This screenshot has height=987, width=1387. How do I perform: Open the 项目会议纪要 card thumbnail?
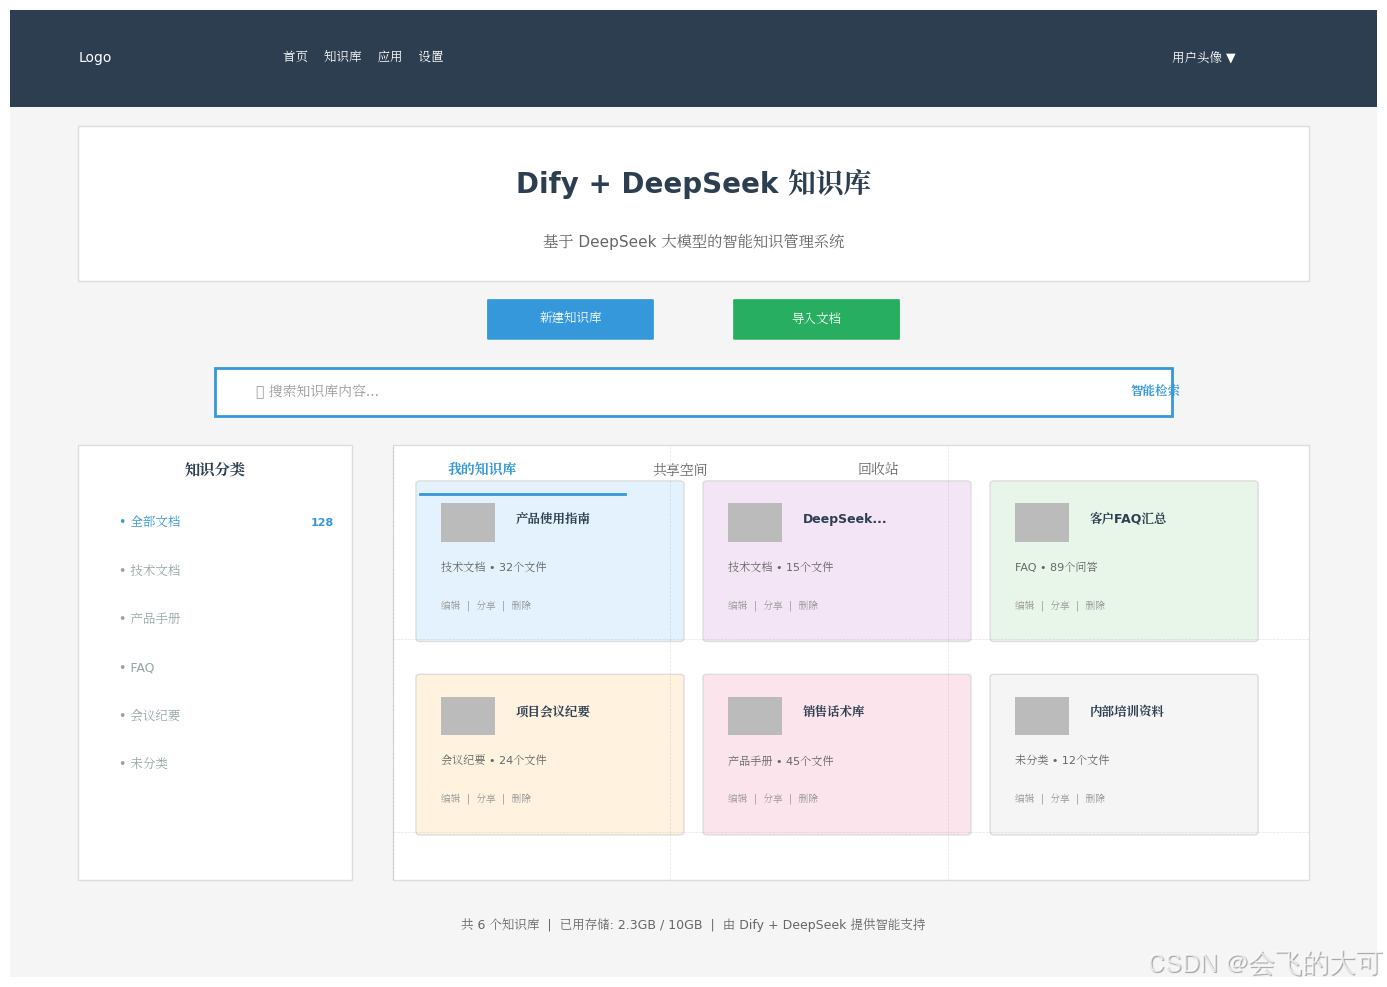pos(468,716)
